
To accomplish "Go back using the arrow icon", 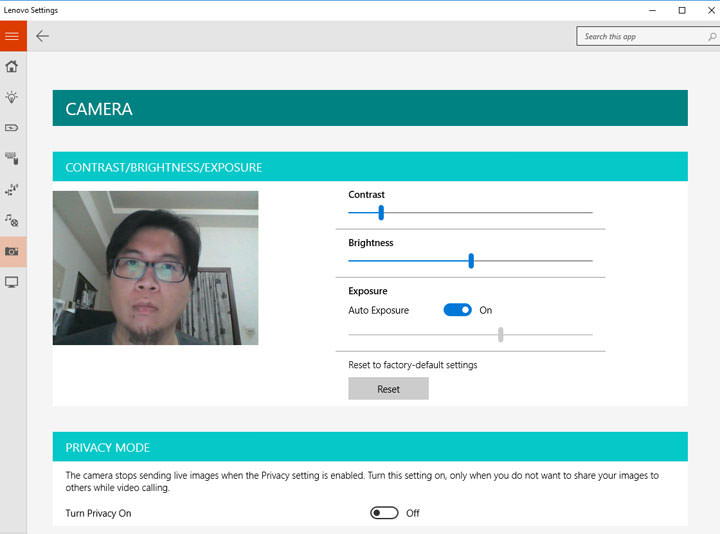I will point(42,36).
